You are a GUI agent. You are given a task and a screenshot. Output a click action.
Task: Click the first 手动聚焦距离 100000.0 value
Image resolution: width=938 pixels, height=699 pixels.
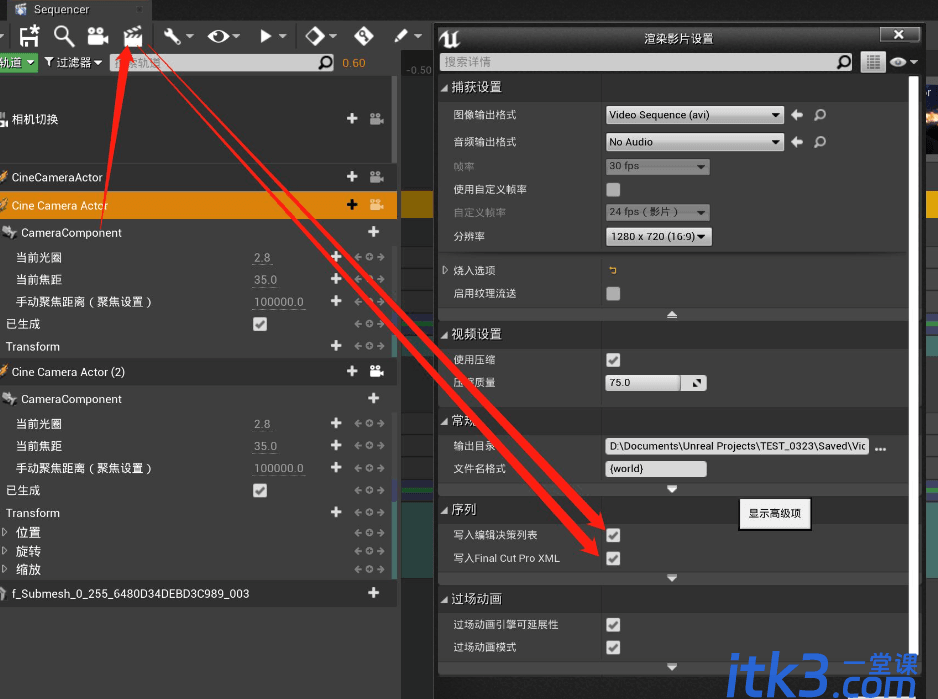279,302
